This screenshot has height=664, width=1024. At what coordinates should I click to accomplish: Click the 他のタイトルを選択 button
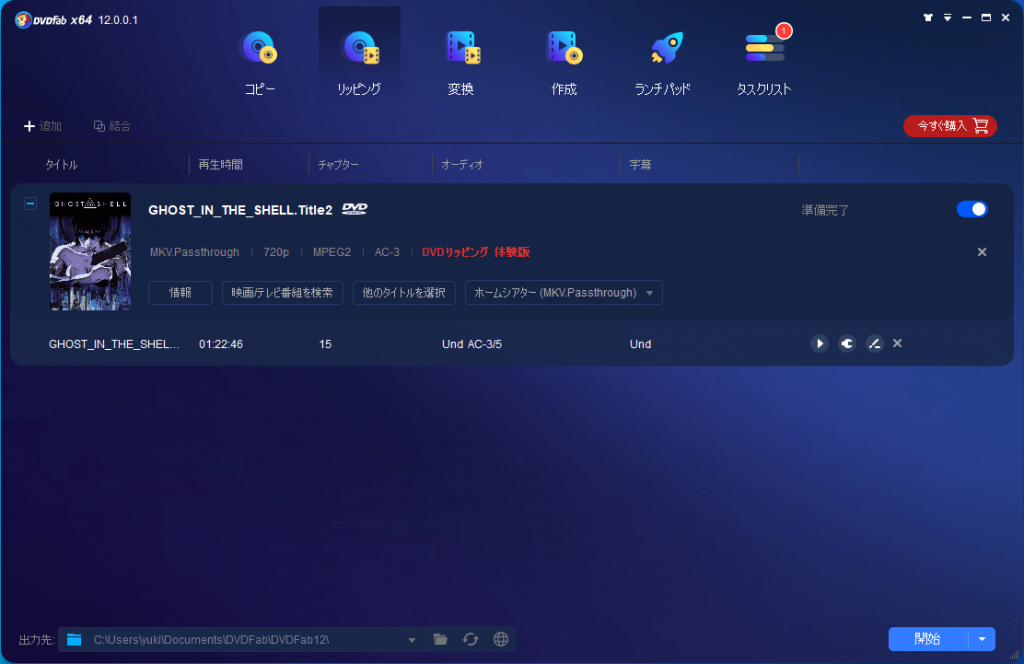pyautogui.click(x=404, y=293)
